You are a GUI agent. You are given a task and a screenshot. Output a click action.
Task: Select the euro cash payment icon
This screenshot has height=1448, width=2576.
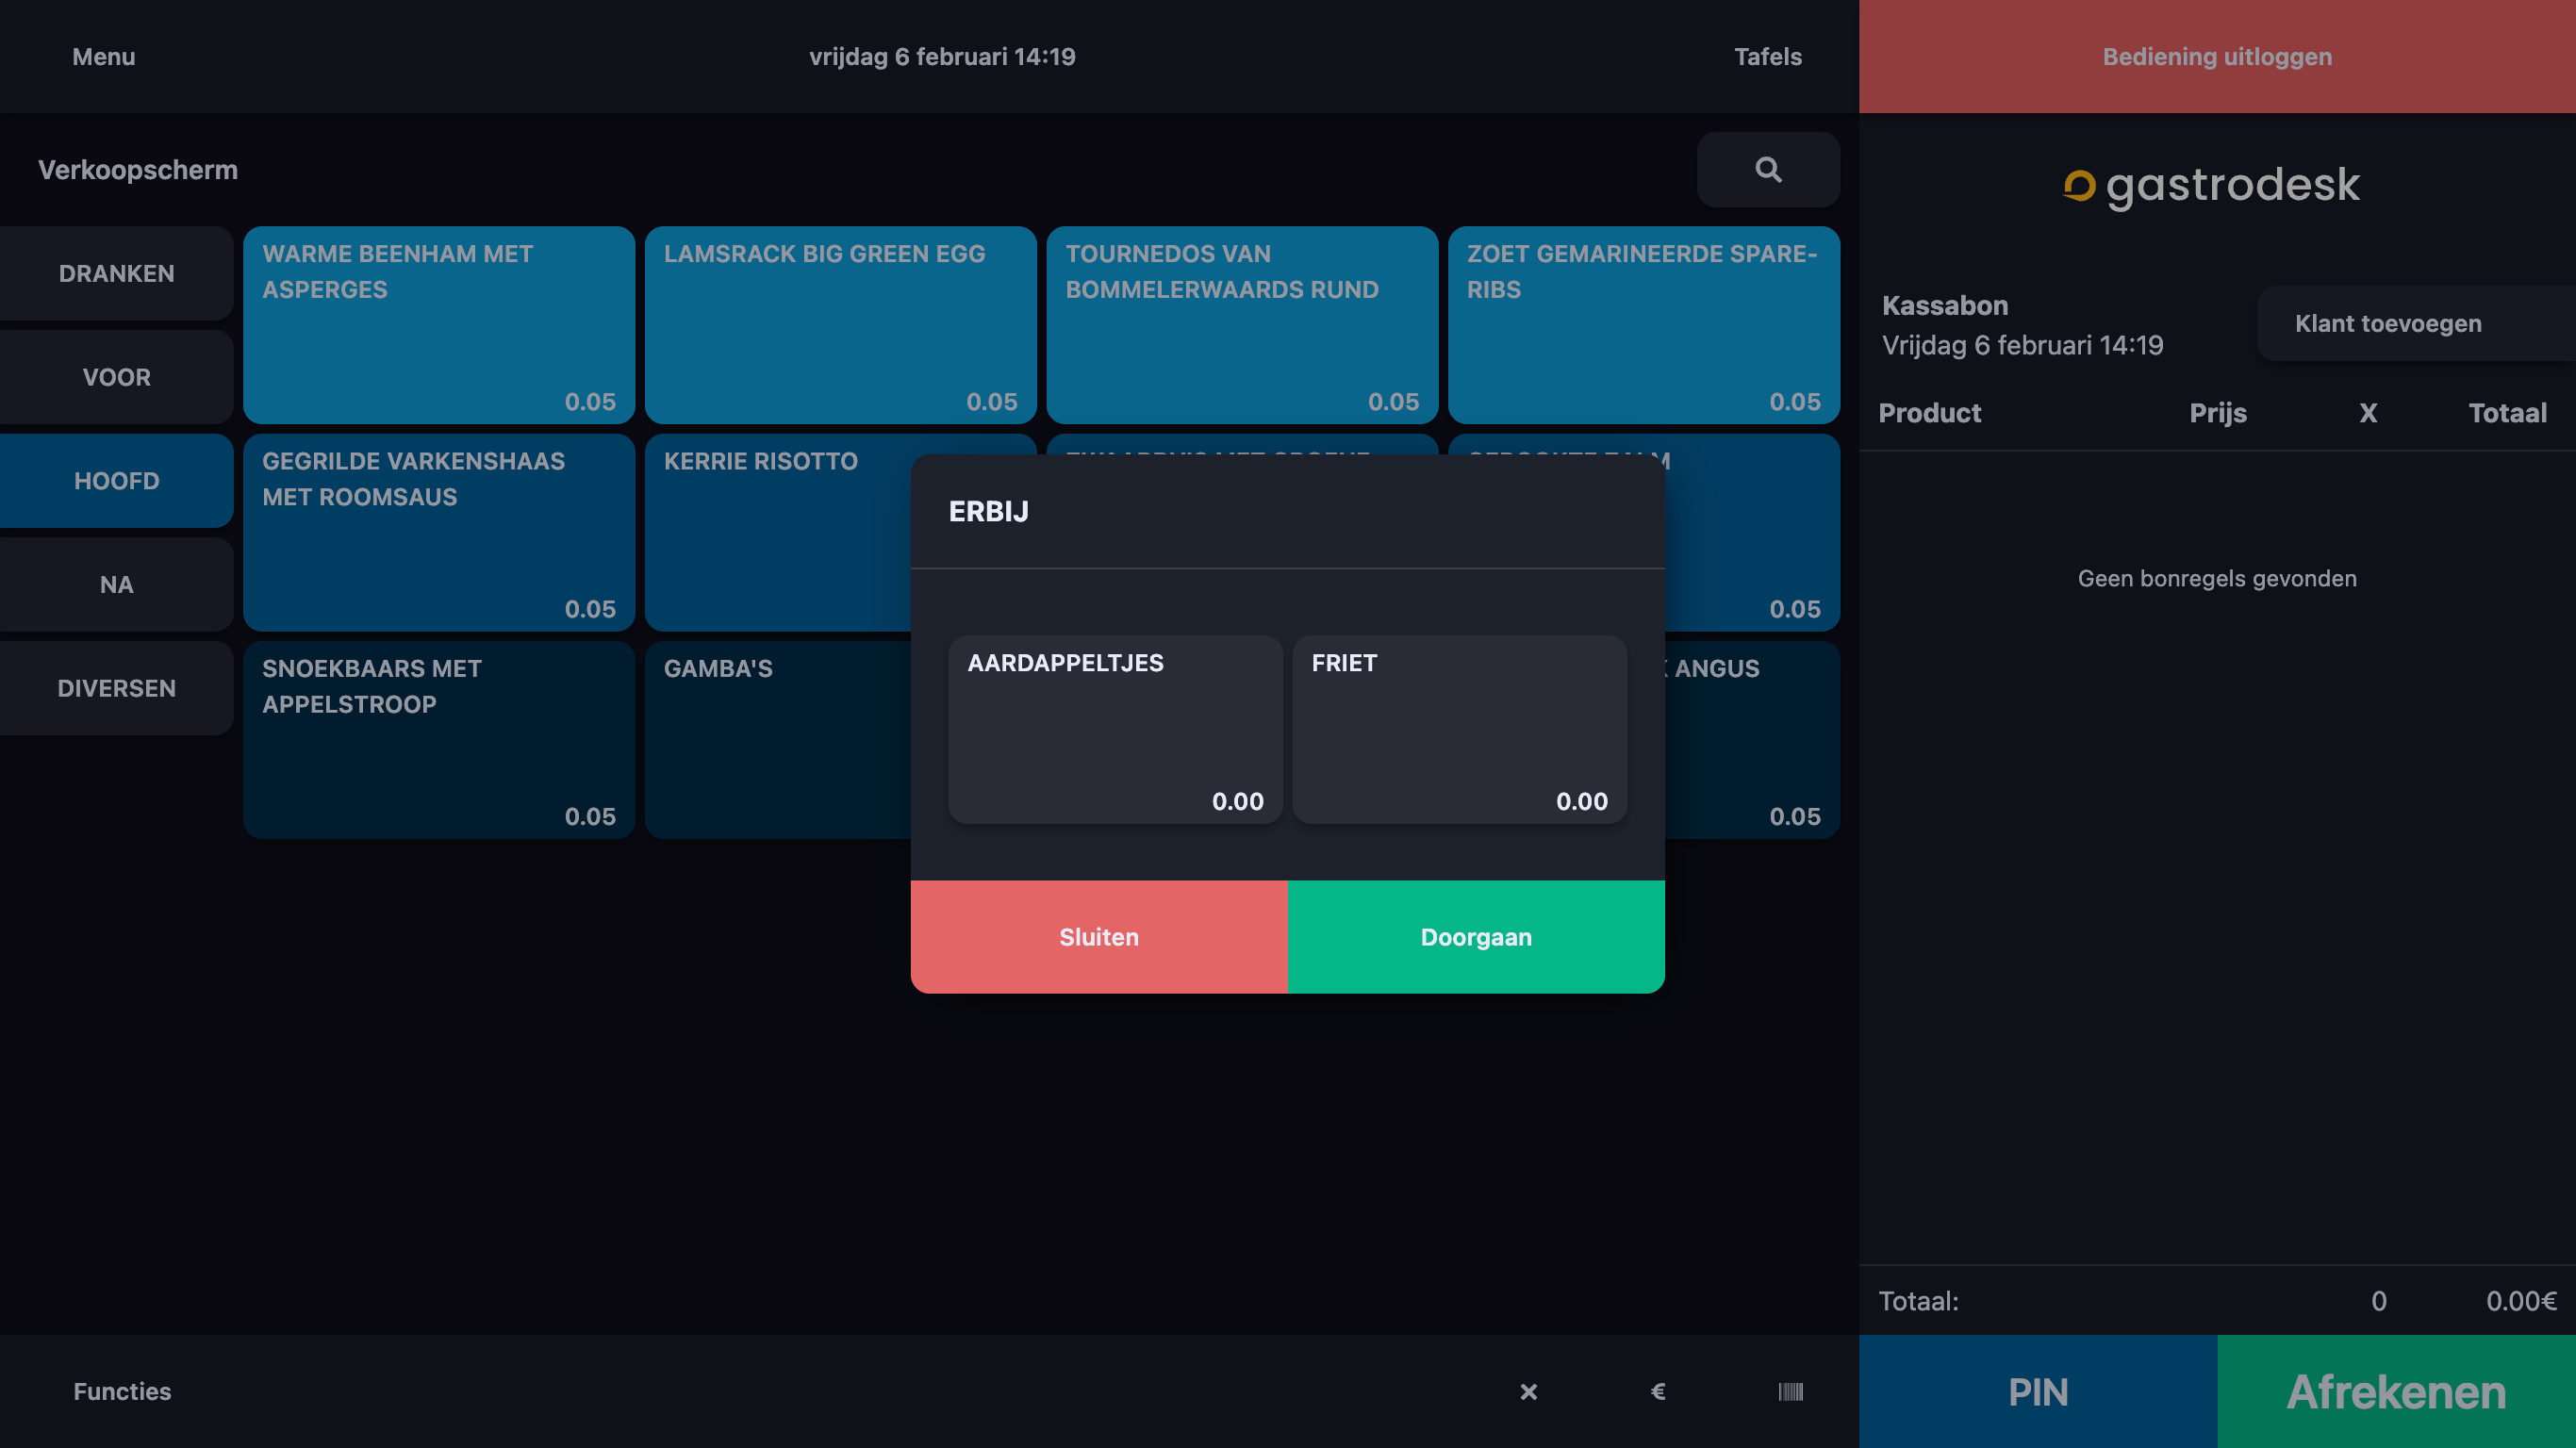1657,1391
